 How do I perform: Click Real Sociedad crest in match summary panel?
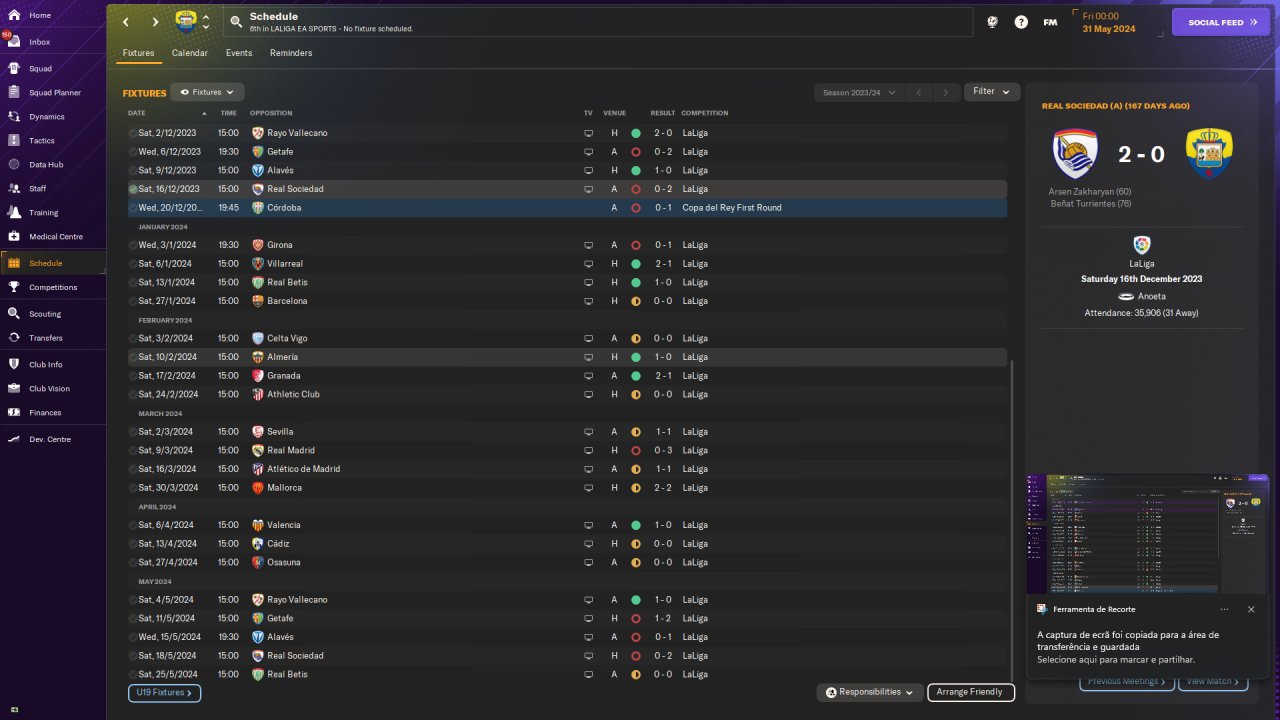tap(1076, 154)
